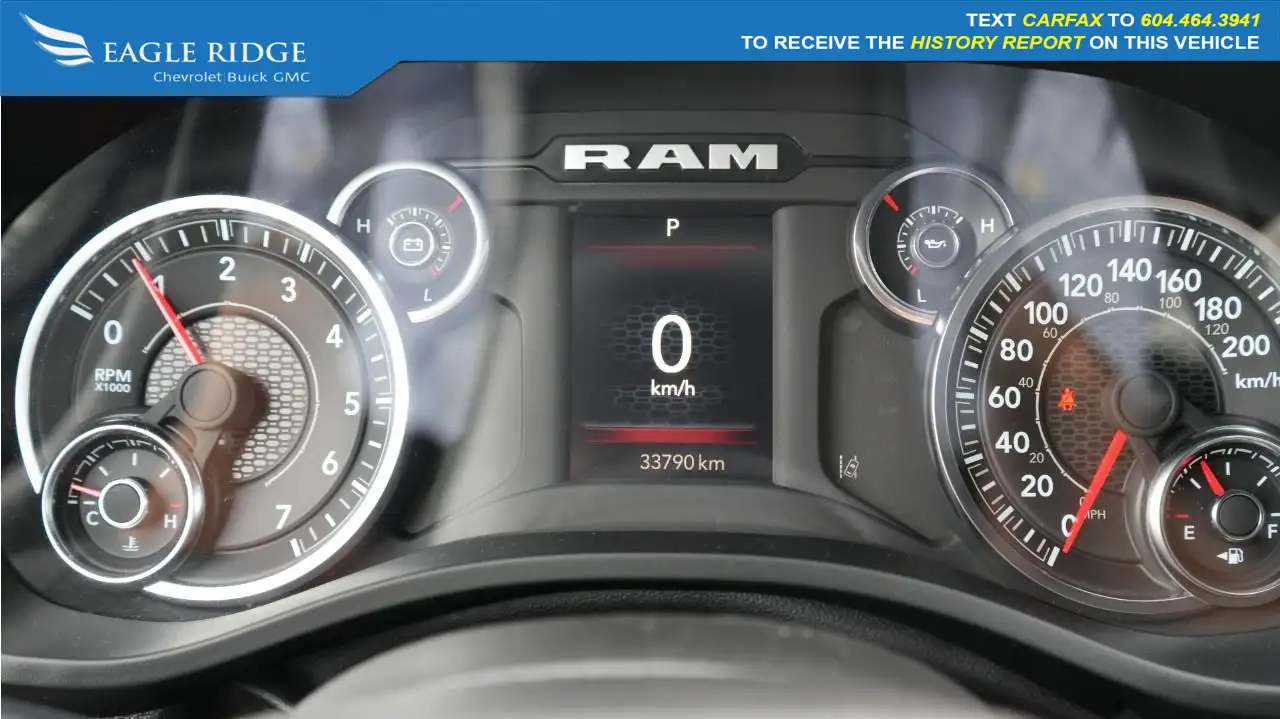The height and width of the screenshot is (719, 1280).
Task: Click the lane departure indicator icon
Action: (851, 465)
